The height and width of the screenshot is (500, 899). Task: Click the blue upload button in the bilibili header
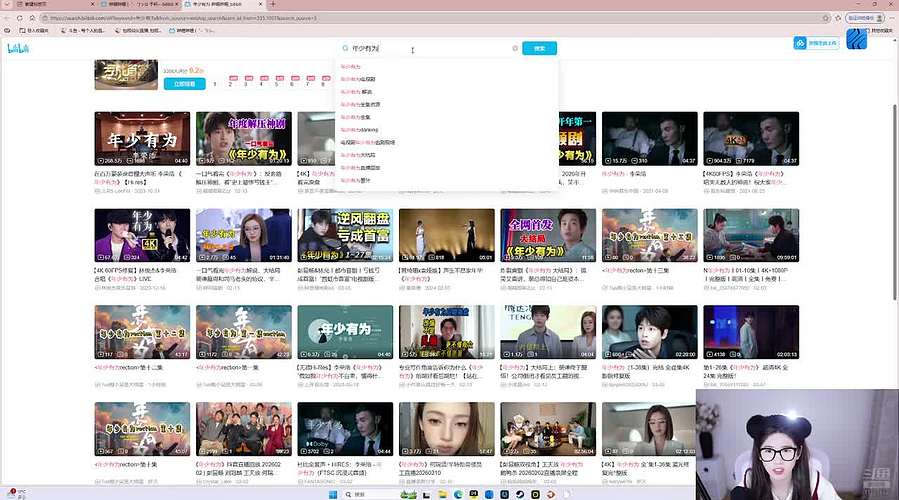tap(816, 43)
